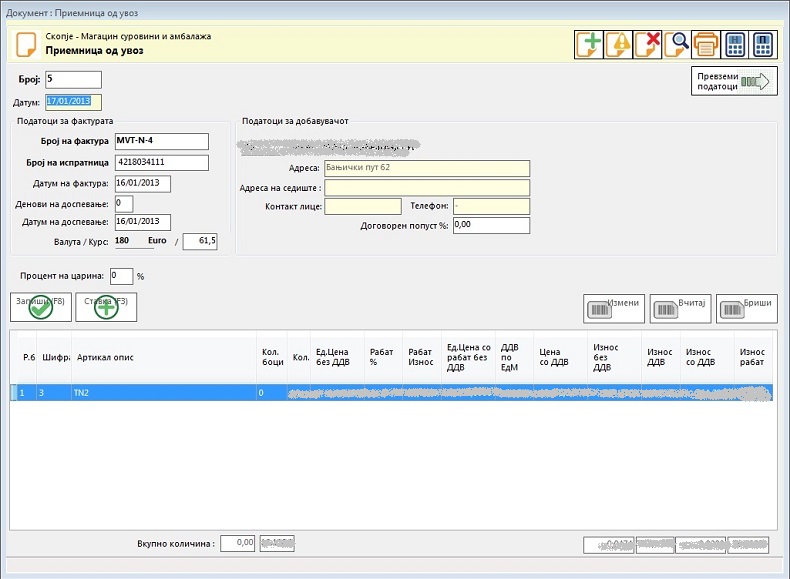Click the Датум field showing 17/01/2013
This screenshot has height=579, width=790.
click(x=74, y=102)
